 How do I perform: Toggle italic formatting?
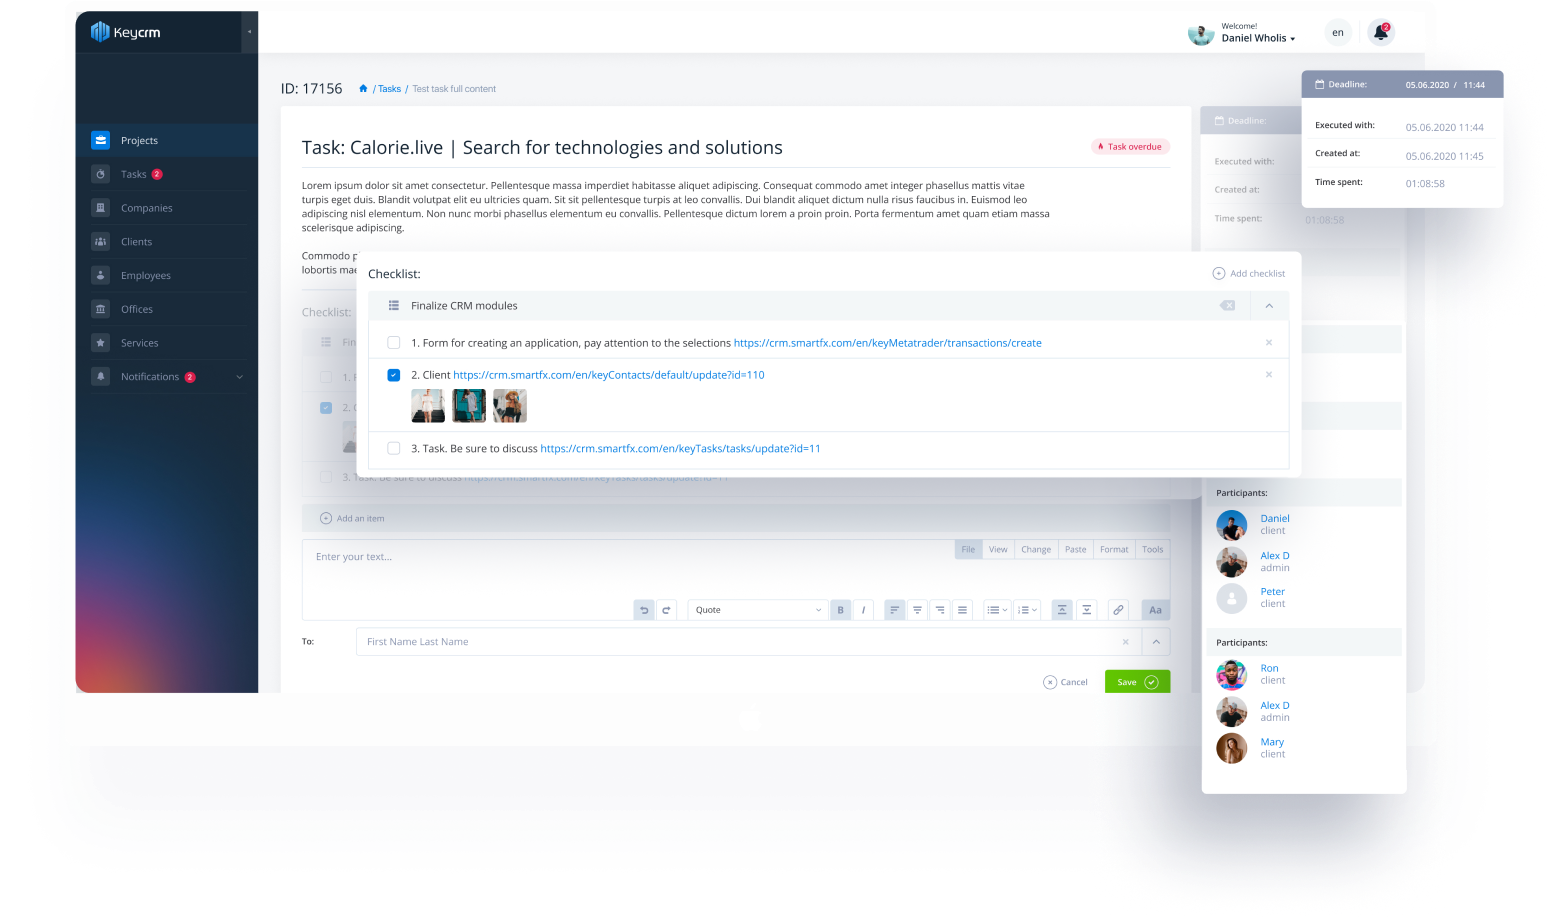[x=863, y=610]
